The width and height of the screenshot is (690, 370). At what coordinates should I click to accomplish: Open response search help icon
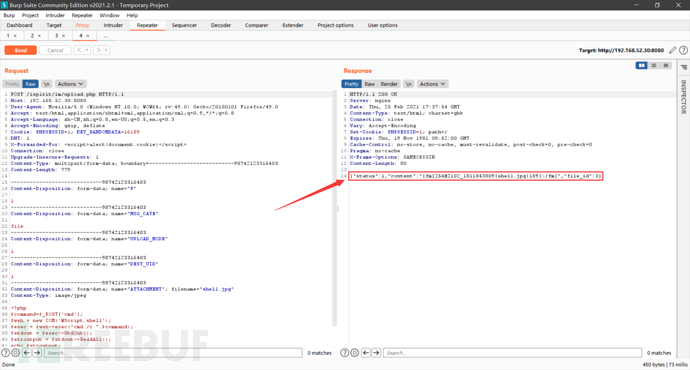click(345, 353)
